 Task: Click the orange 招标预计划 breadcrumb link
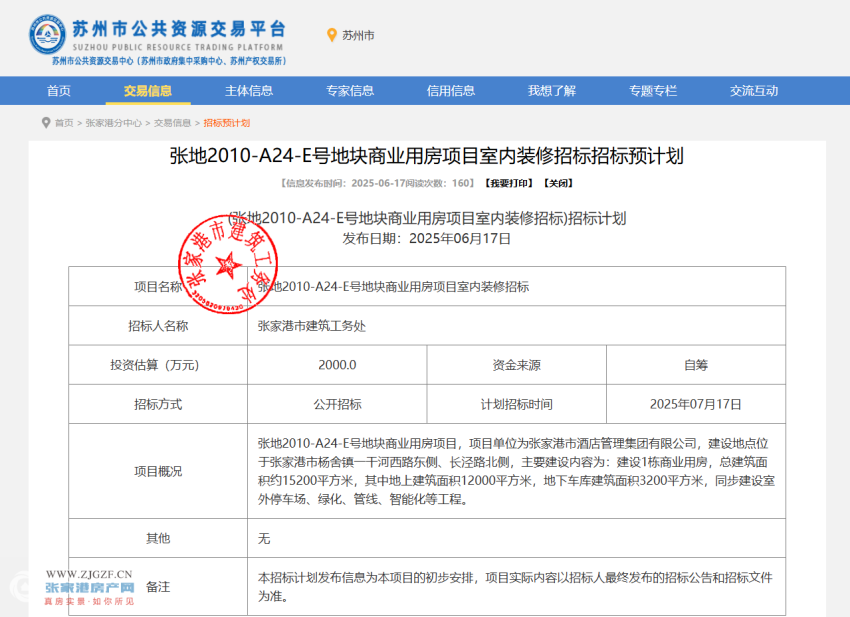227,123
